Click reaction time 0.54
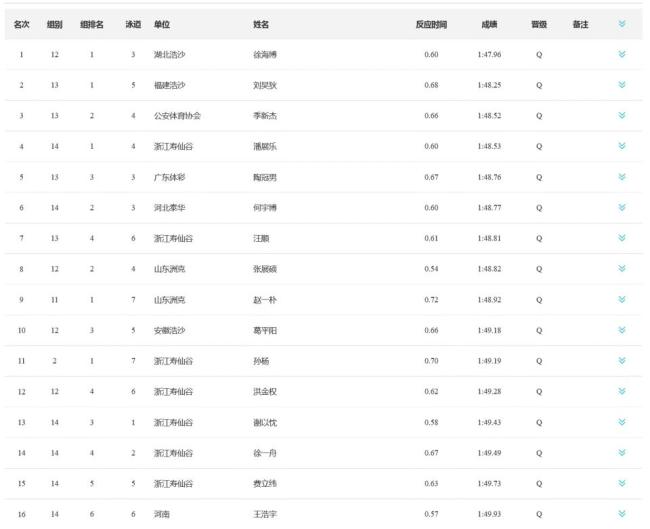650x529 pixels. tap(431, 269)
